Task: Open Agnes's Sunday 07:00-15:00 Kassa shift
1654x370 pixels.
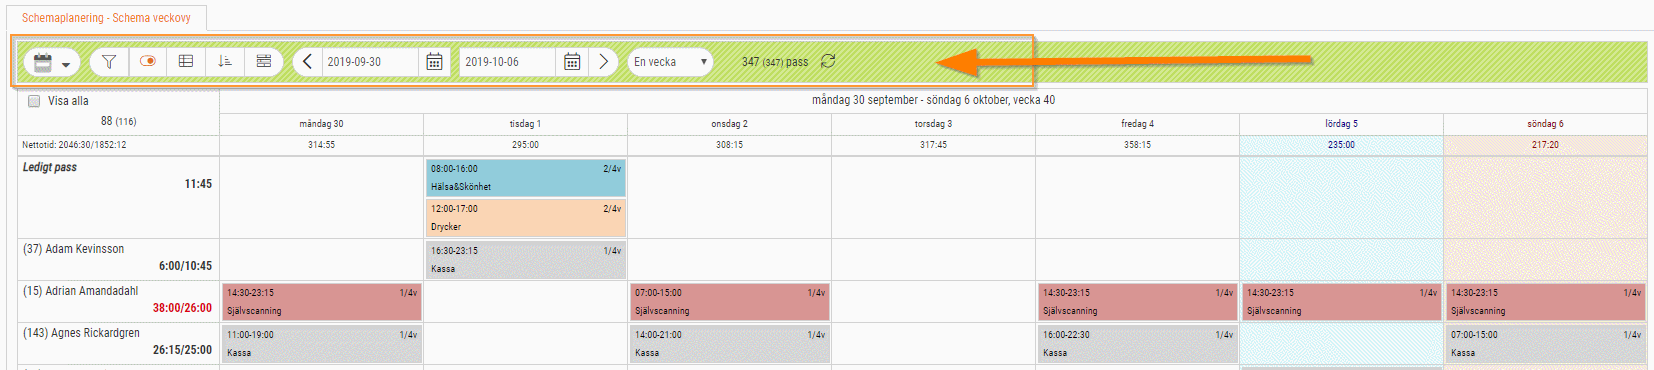Action: (x=1546, y=344)
